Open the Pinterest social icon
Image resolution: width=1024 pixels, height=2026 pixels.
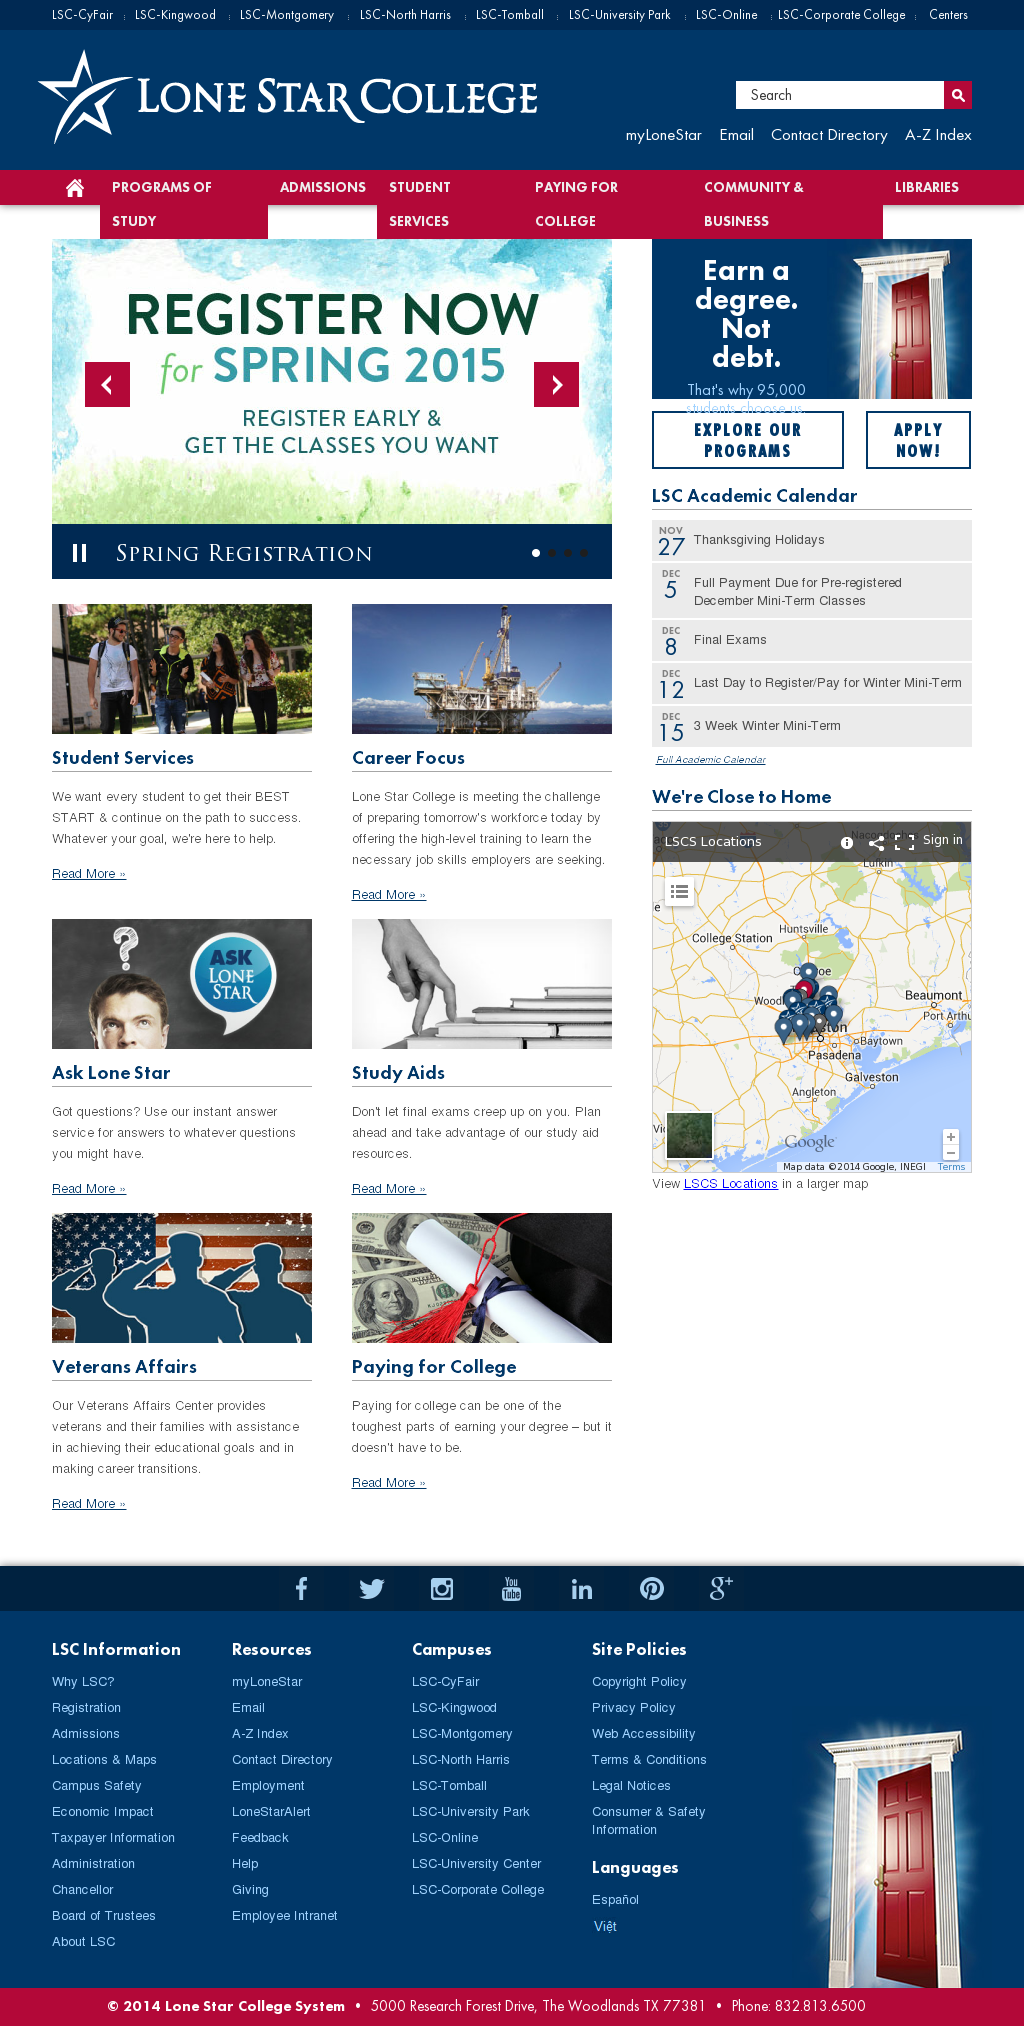coord(651,1588)
